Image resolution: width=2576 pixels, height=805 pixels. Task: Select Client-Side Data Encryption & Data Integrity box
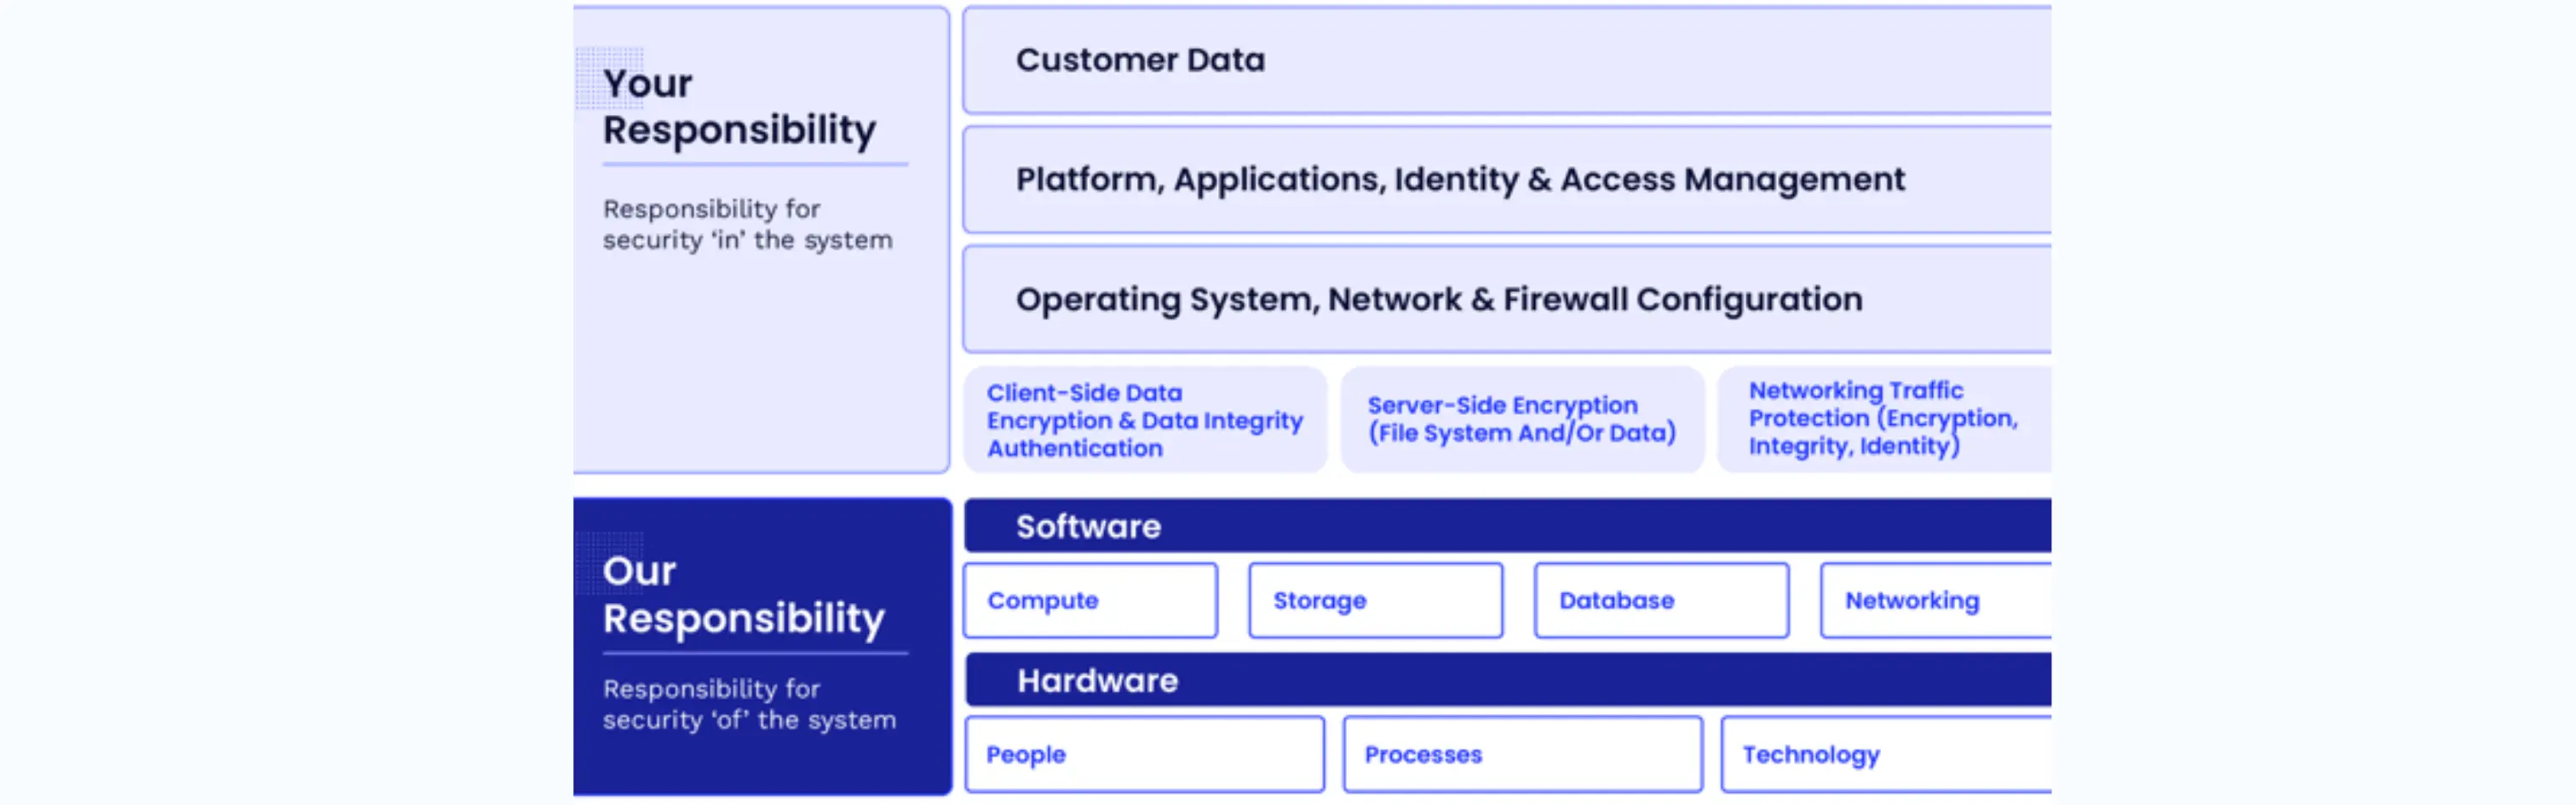click(1145, 420)
